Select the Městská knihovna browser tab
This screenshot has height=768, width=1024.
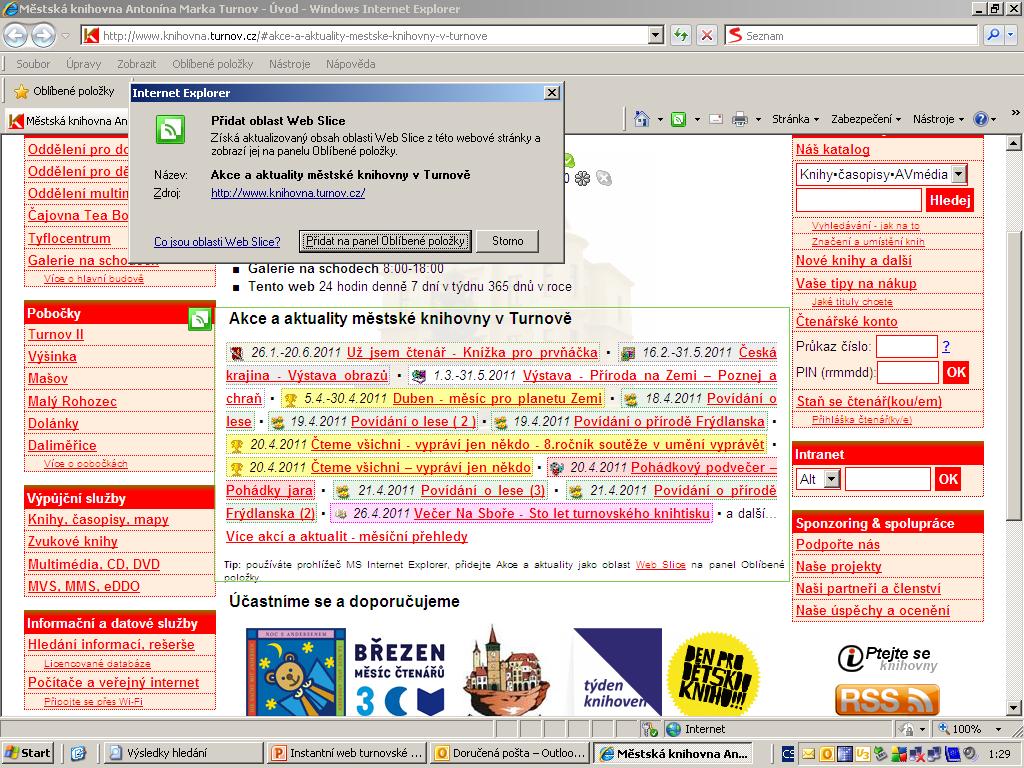[68, 121]
